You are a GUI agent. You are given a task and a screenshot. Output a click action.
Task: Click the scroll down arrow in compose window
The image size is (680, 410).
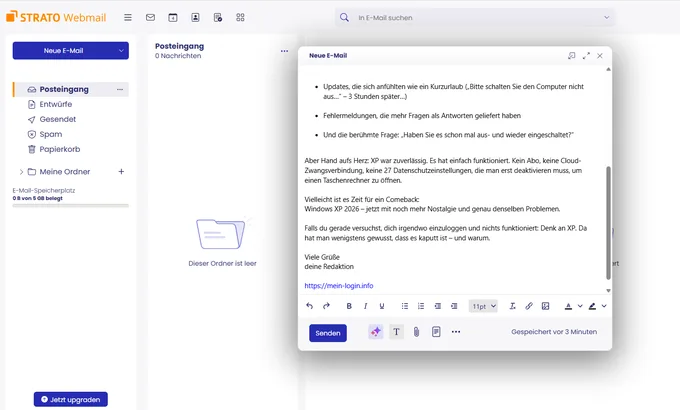[x=608, y=291]
